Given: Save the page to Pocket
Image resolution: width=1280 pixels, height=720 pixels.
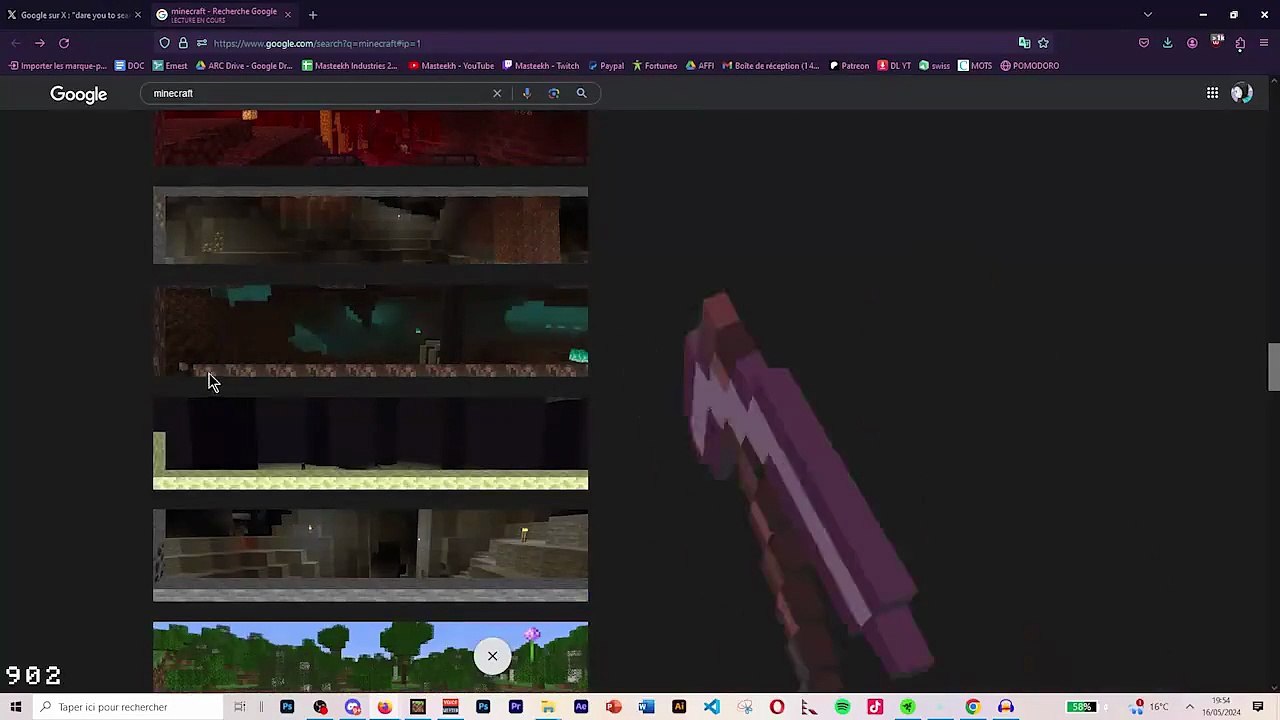Looking at the screenshot, I should pyautogui.click(x=1144, y=43).
